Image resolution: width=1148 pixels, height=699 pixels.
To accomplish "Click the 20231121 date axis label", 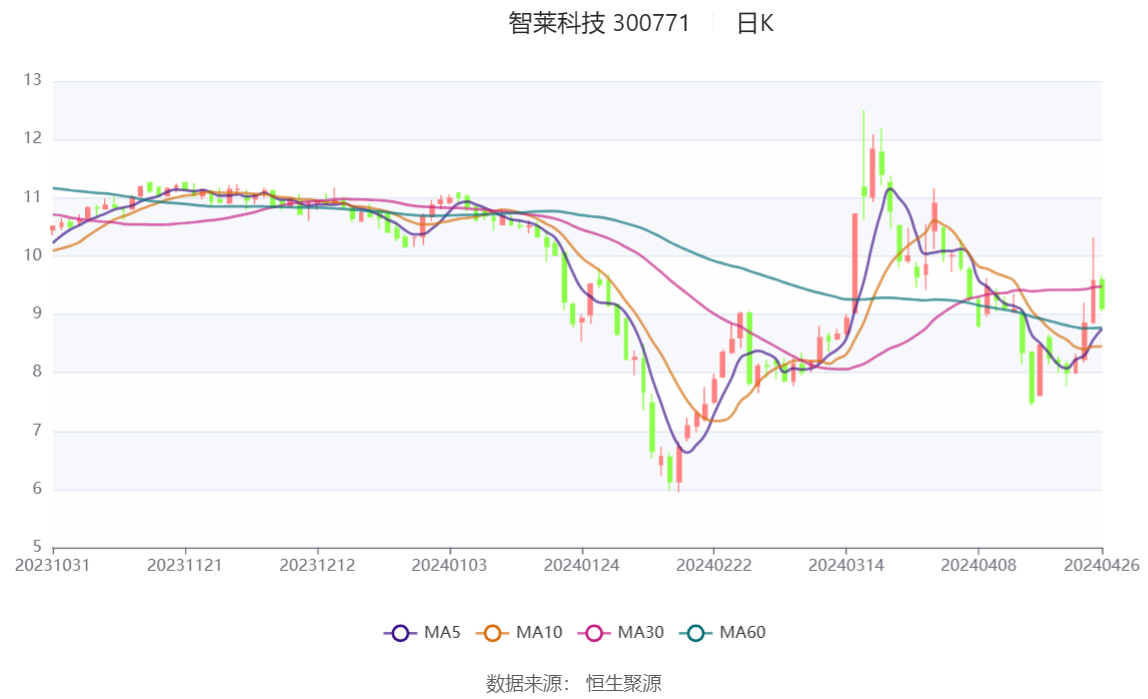I will coord(185,565).
